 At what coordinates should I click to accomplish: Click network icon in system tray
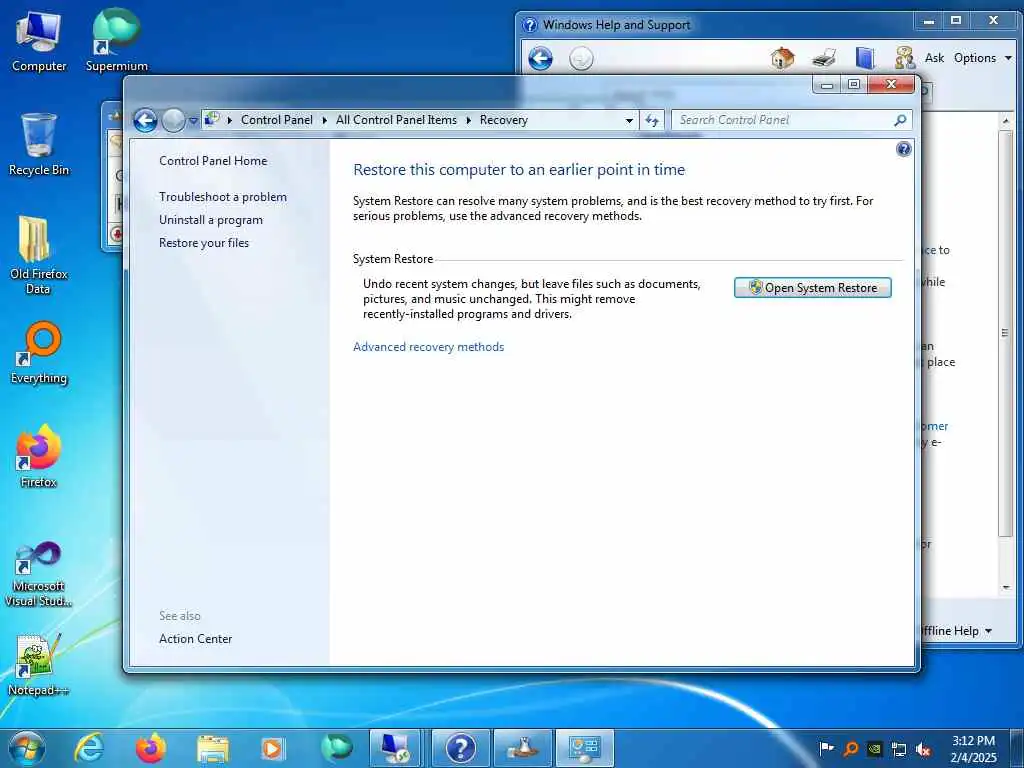tap(899, 749)
